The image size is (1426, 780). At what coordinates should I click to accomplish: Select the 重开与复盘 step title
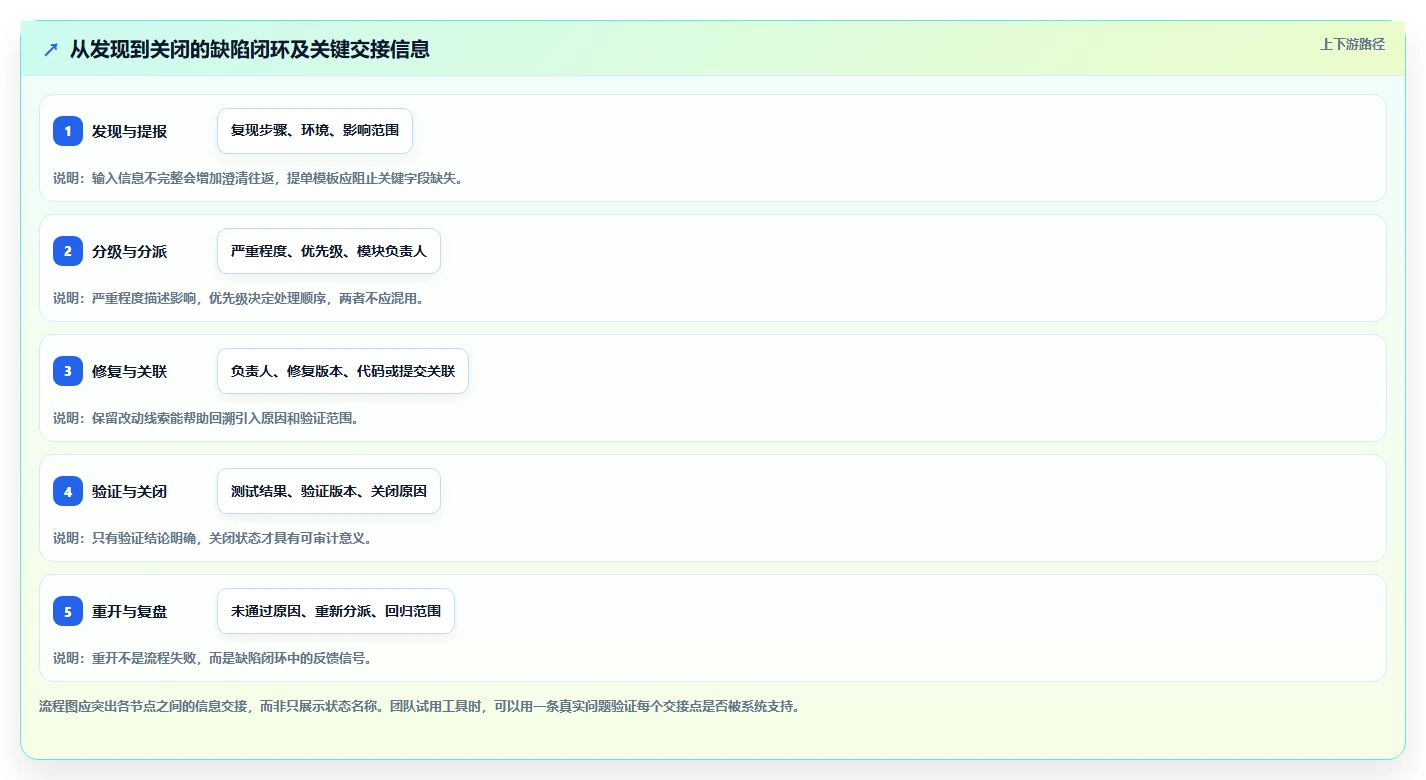pyautogui.click(x=129, y=611)
